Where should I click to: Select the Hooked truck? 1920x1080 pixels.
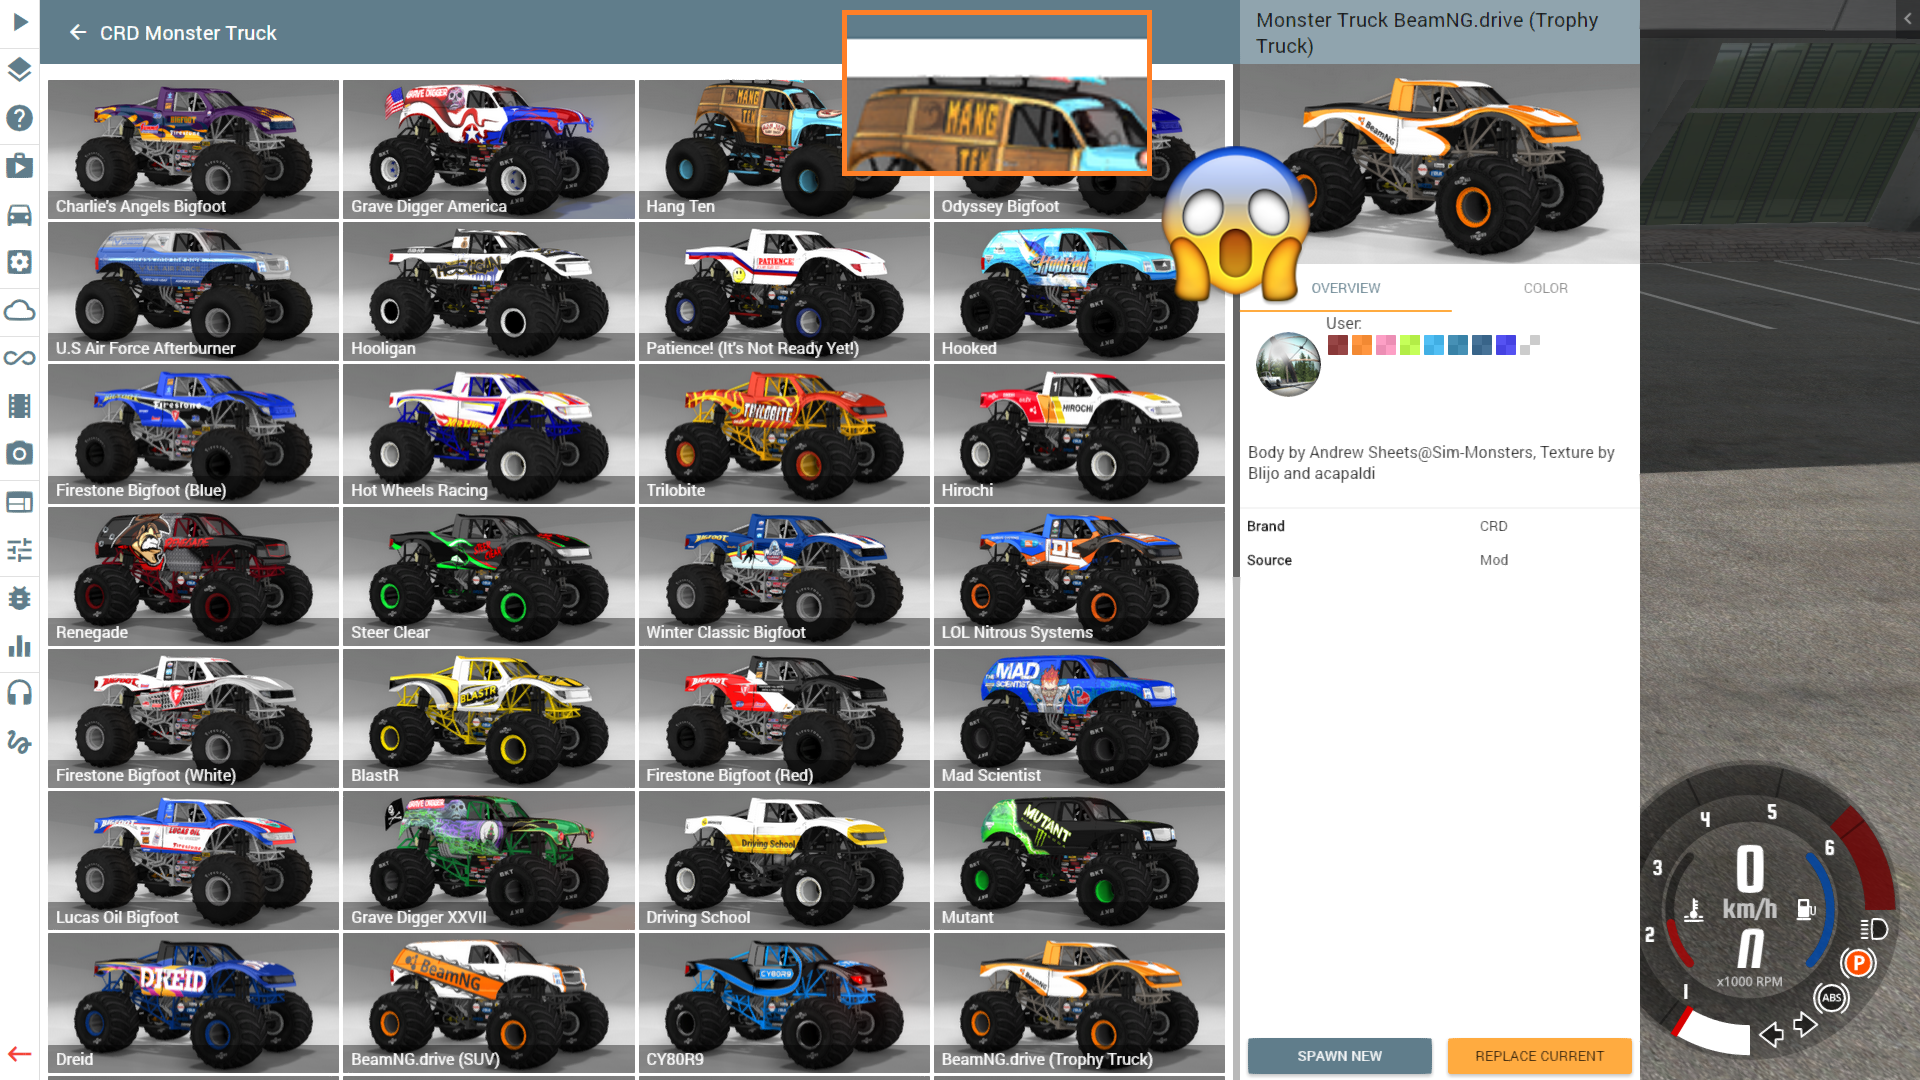point(1079,291)
